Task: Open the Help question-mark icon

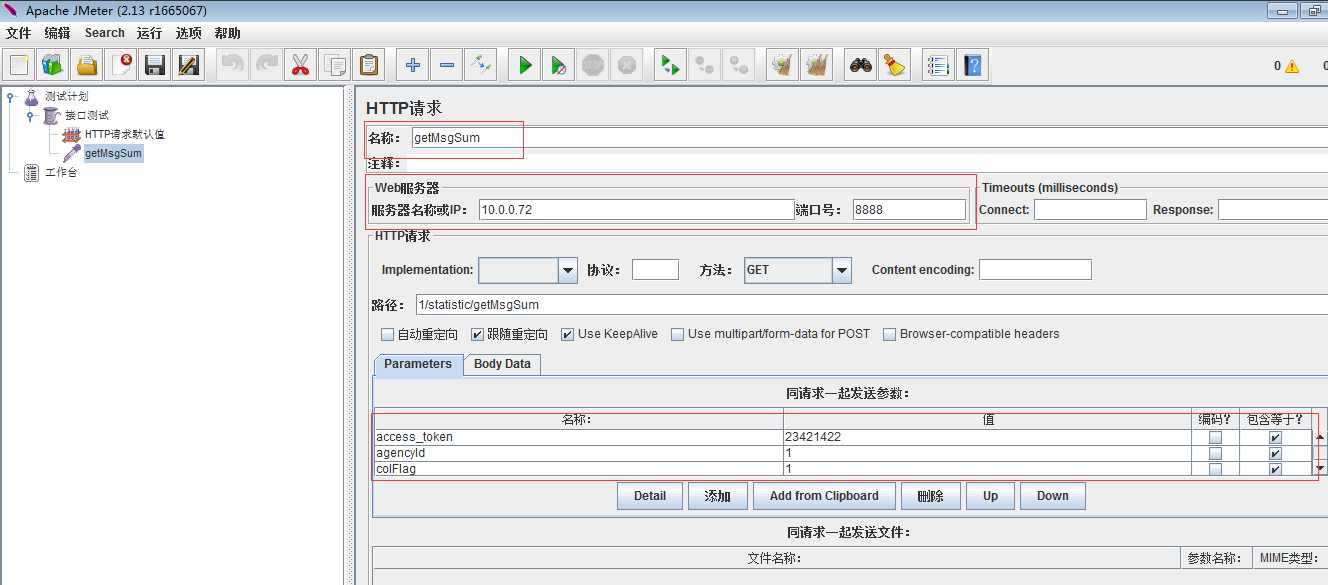Action: pyautogui.click(x=973, y=66)
